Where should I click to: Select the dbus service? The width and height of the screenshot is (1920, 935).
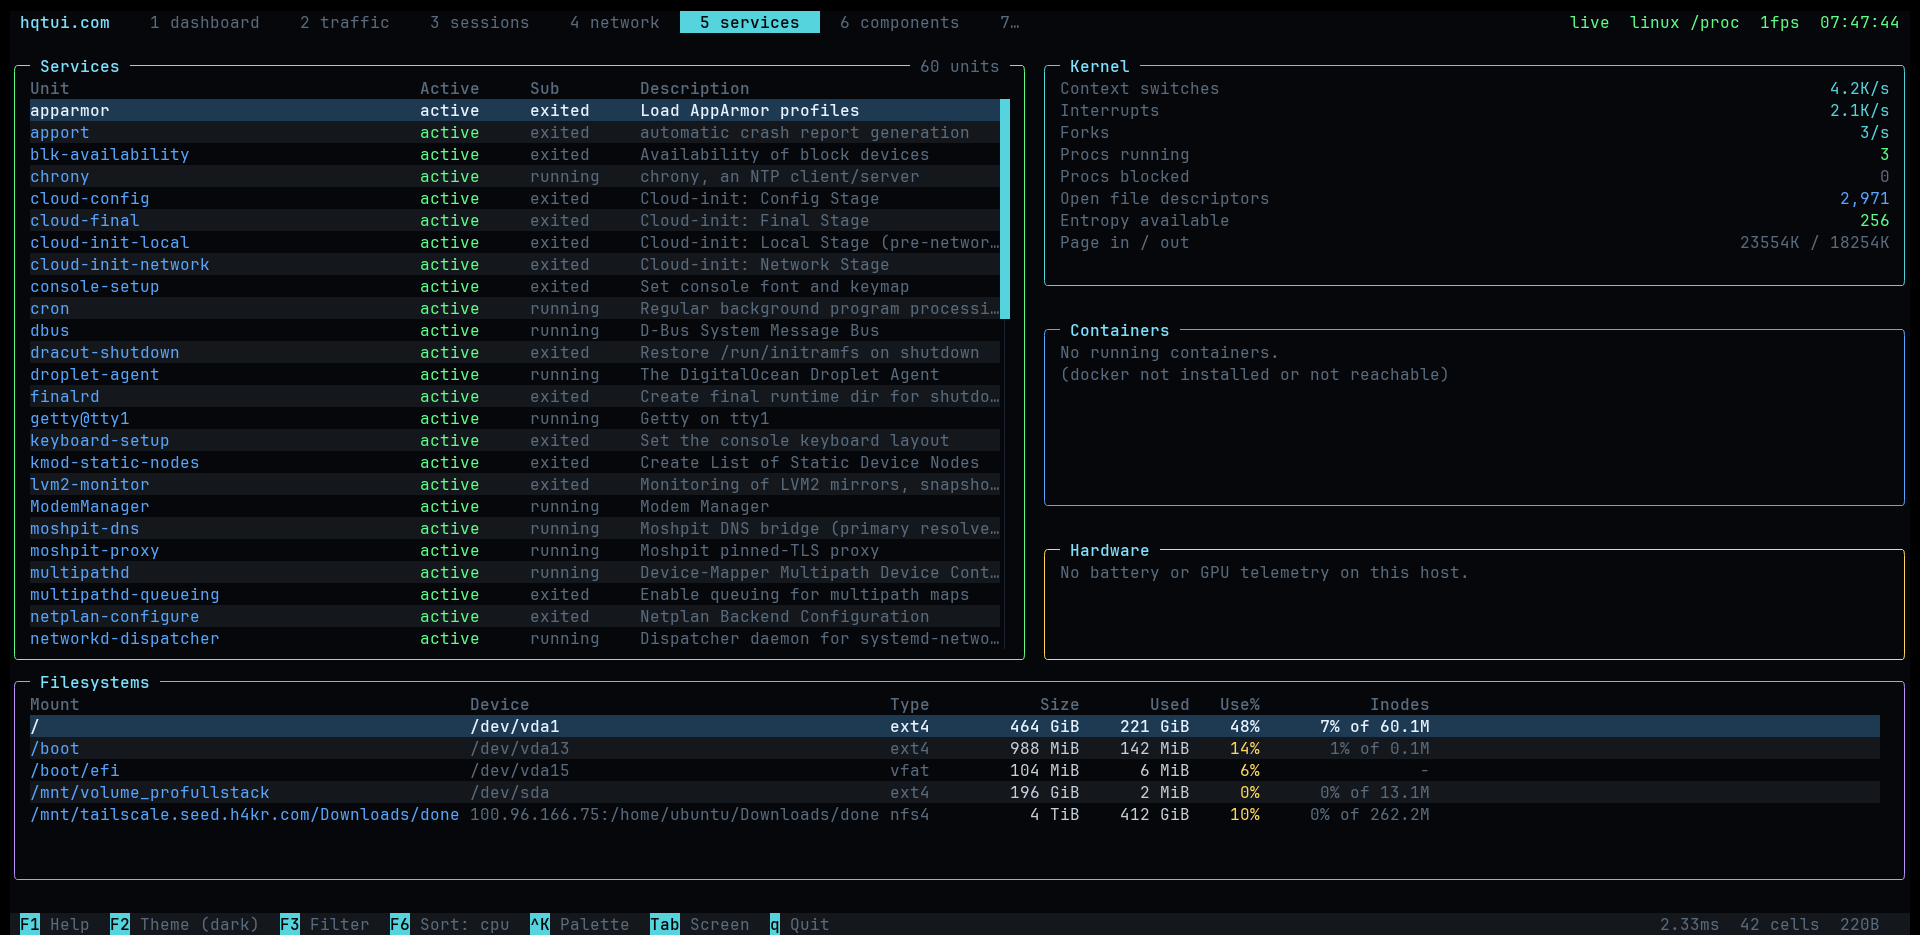pyautogui.click(x=515, y=330)
